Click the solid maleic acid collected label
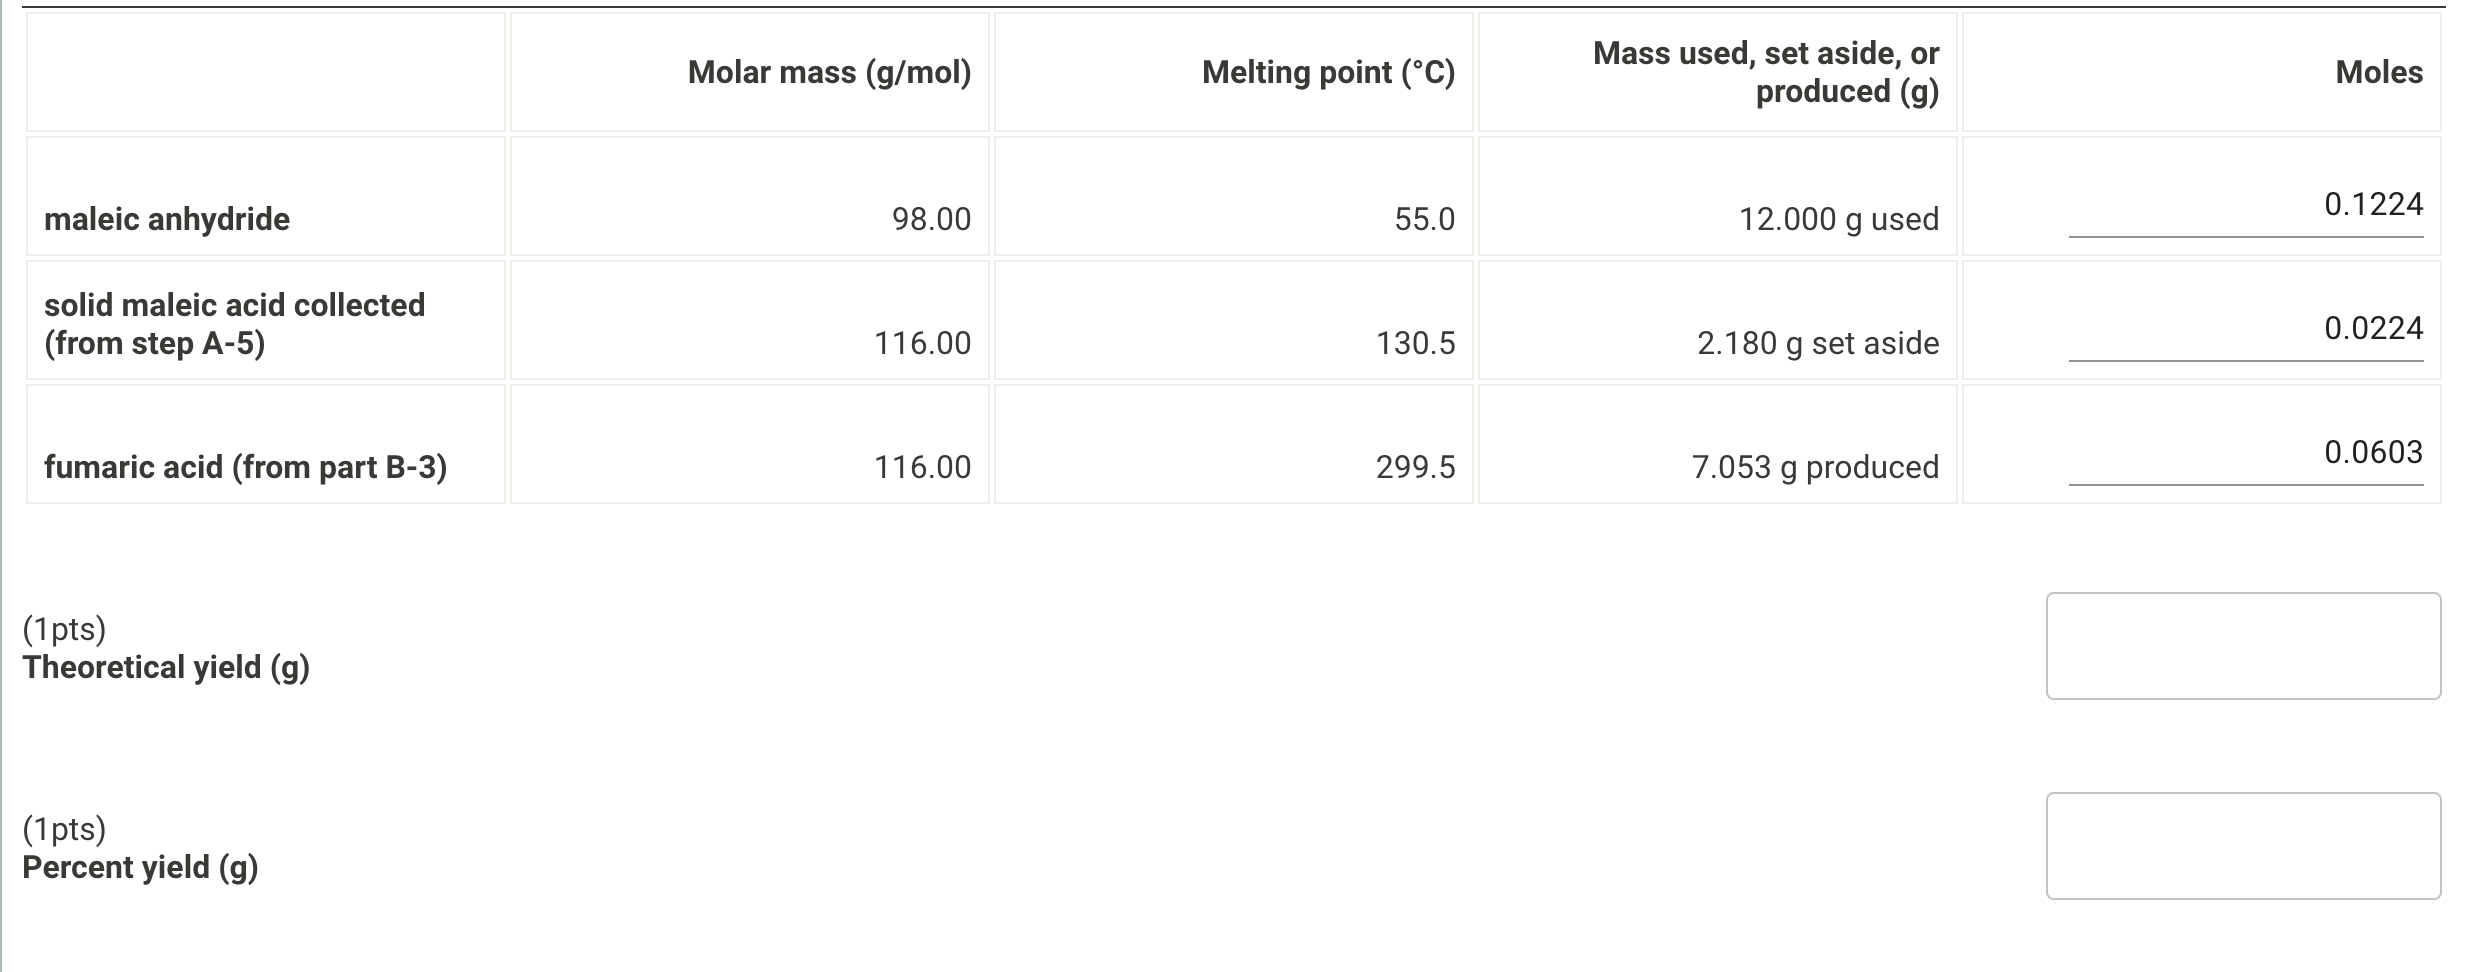2478x972 pixels. [x=236, y=324]
